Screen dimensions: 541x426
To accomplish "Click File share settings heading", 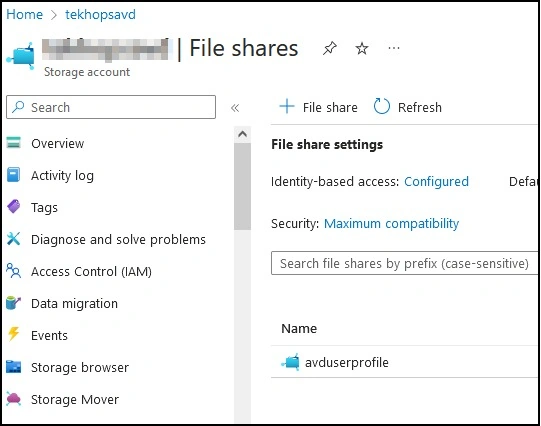I will 327,144.
